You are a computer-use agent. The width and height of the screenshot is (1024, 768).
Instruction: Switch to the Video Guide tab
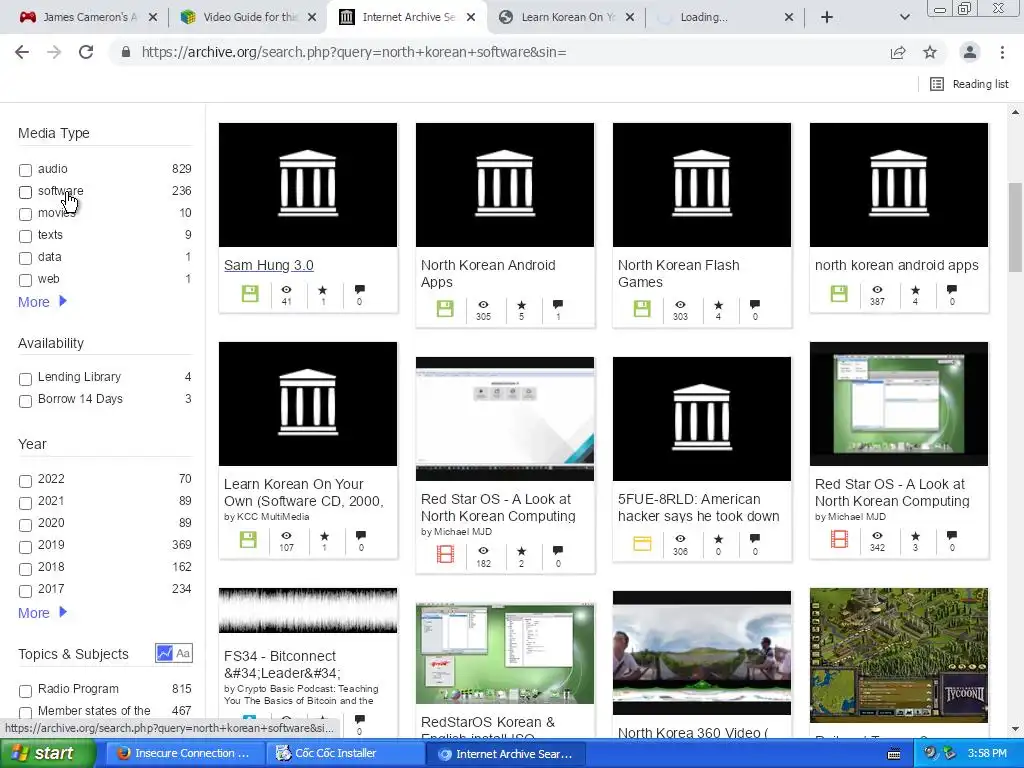point(248,18)
